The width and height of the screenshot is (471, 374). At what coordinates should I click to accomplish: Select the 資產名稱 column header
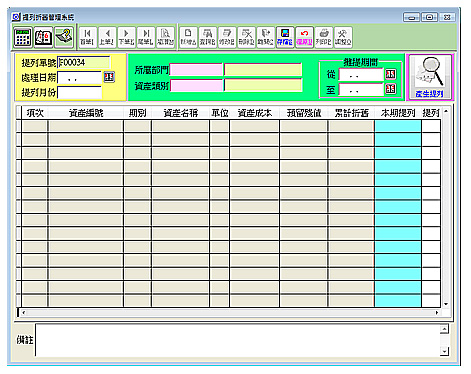pyautogui.click(x=180, y=113)
